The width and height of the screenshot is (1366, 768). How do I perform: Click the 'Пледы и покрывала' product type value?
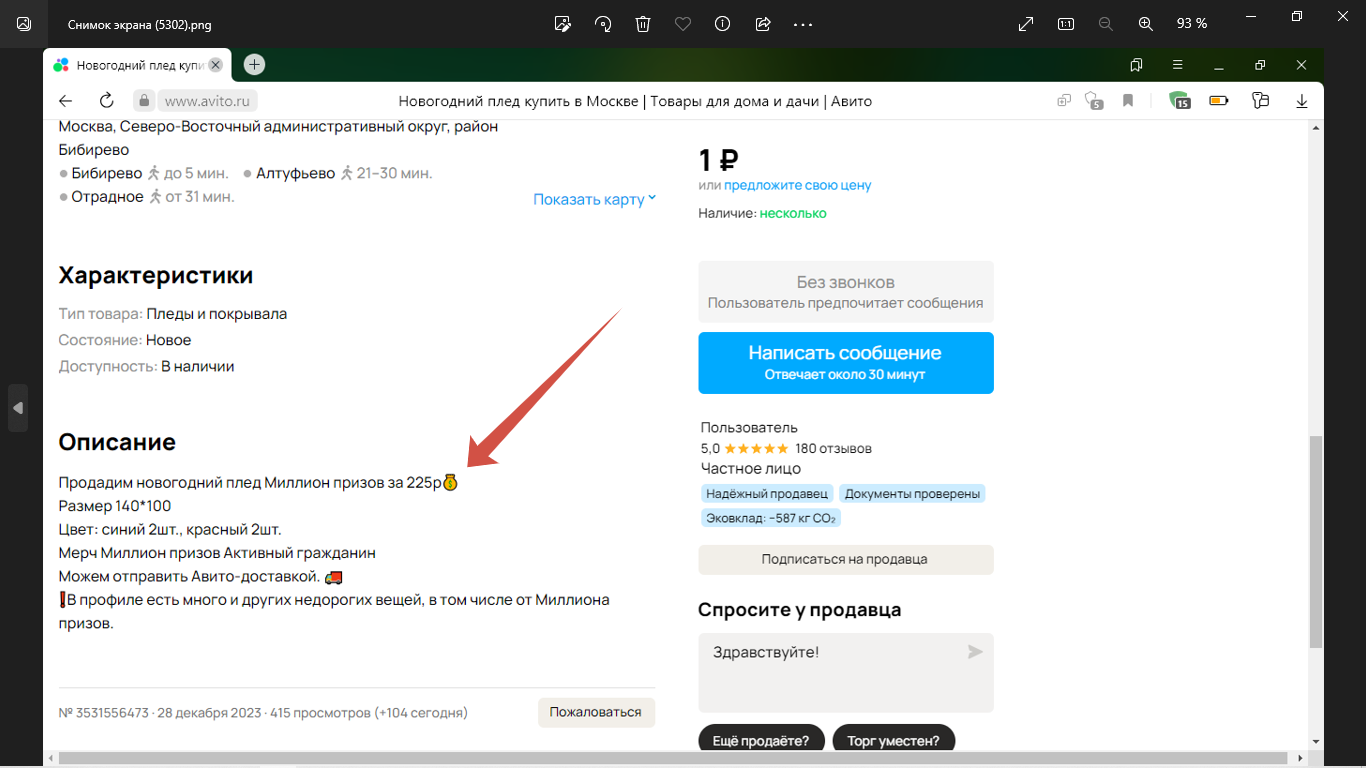(x=217, y=314)
